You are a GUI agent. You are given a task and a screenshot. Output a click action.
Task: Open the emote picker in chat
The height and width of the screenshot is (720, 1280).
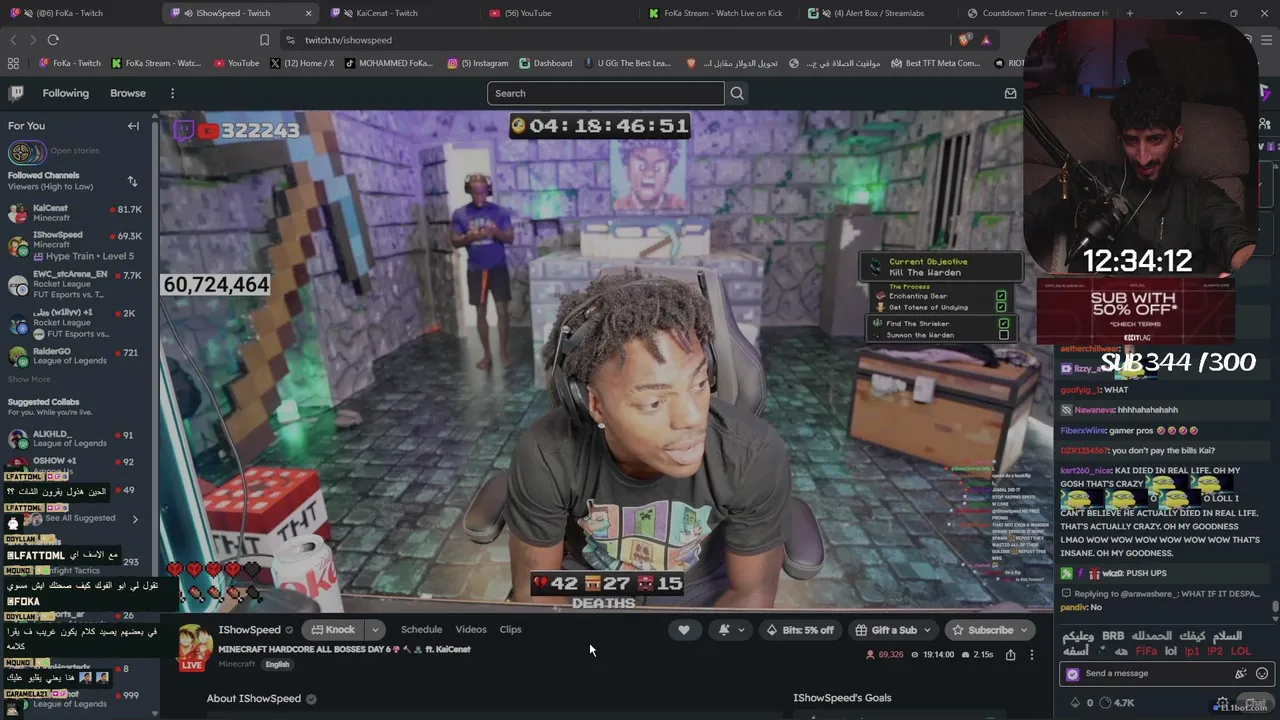pyautogui.click(x=1262, y=674)
